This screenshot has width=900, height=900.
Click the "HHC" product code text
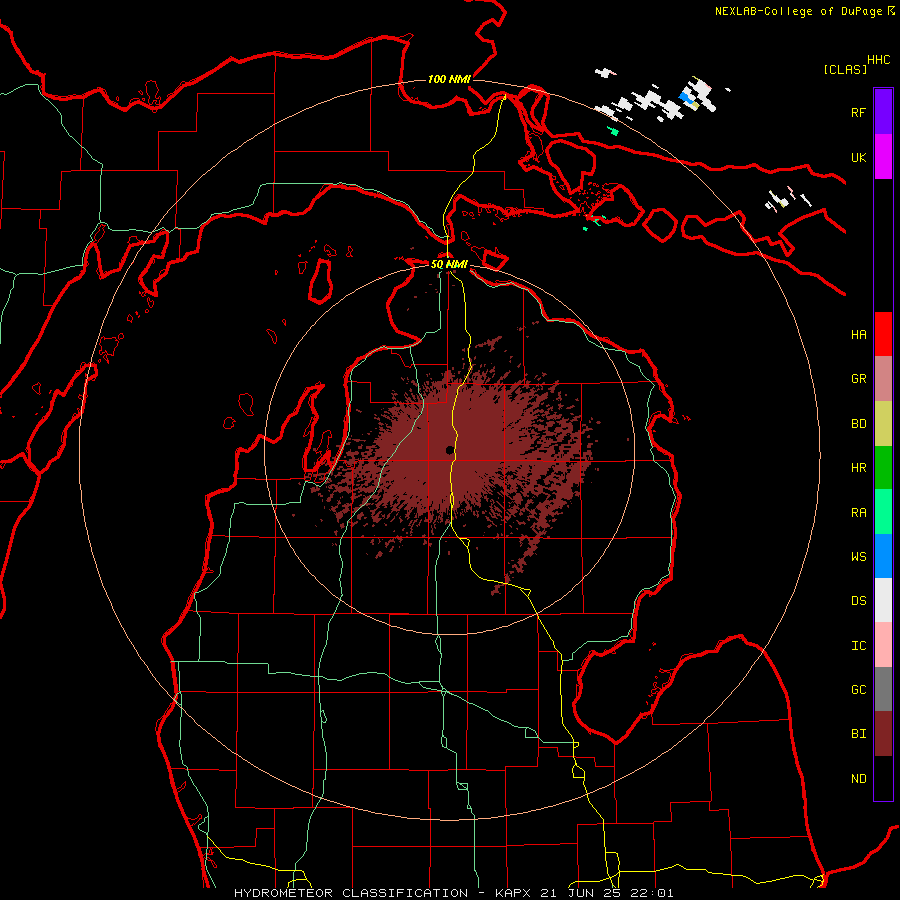click(x=878, y=60)
